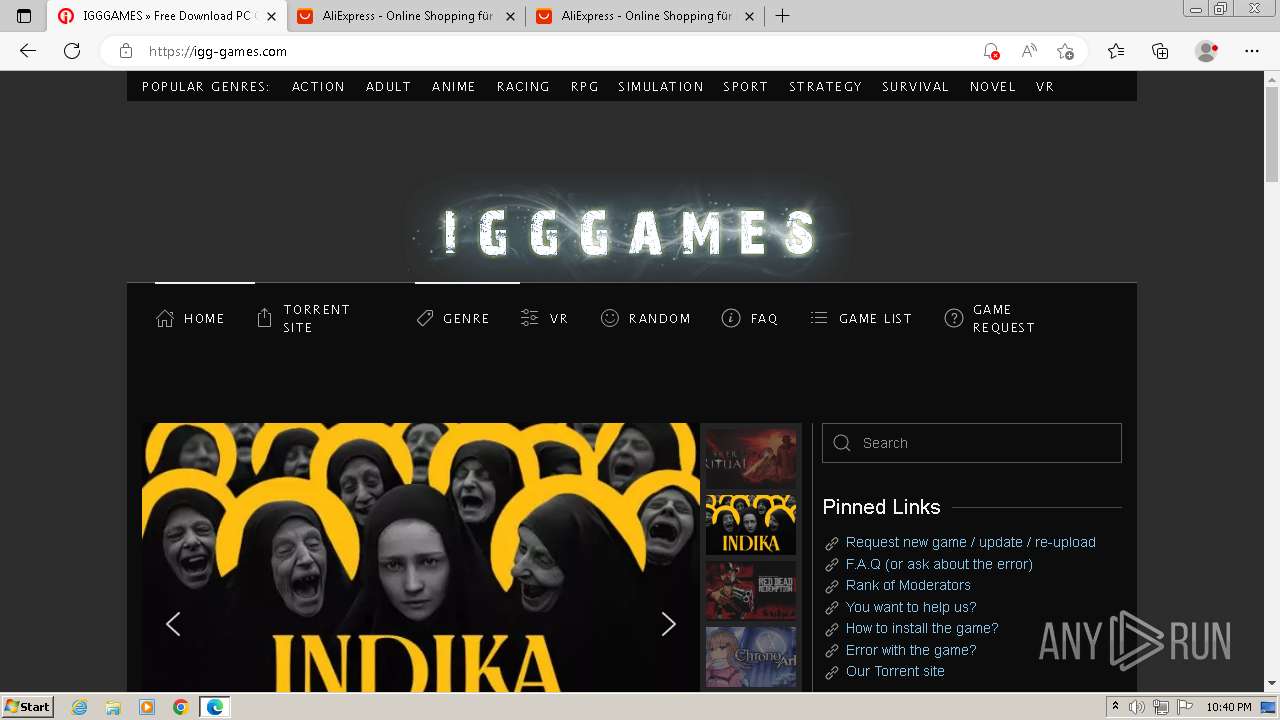Open GAME REQUEST navigation item
1280x720 pixels.
(990, 319)
